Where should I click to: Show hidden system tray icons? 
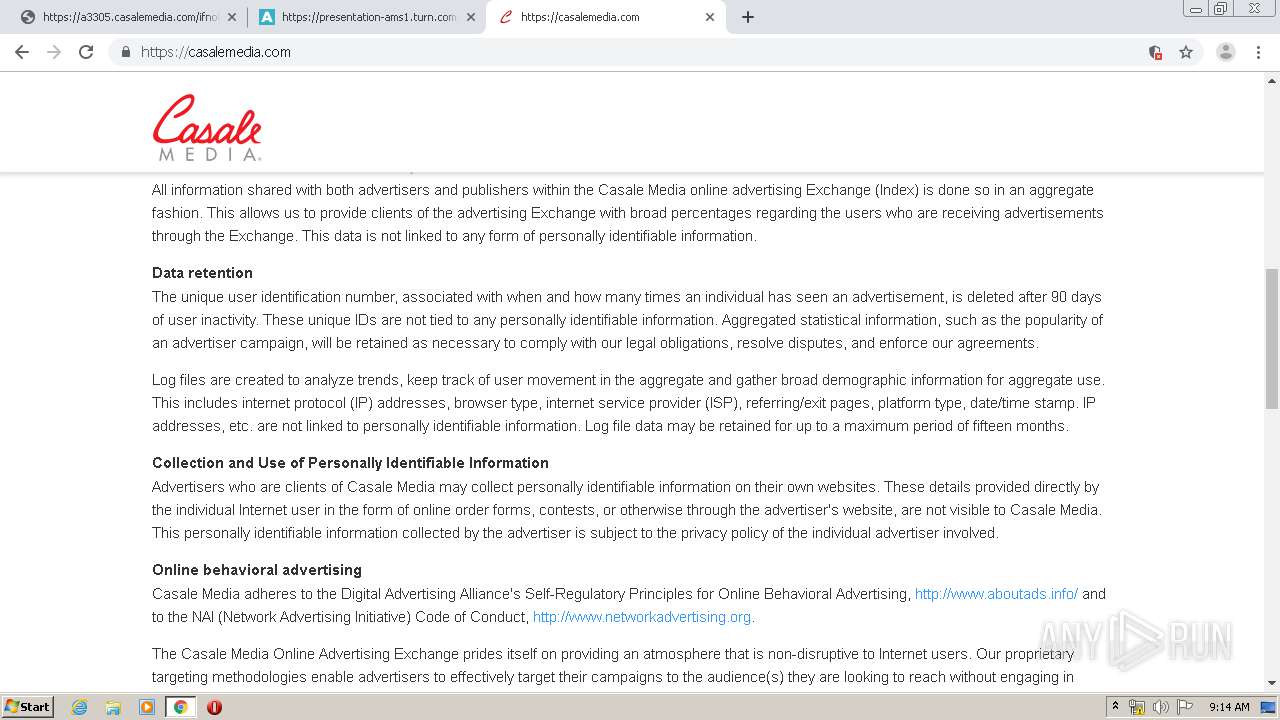click(x=1116, y=707)
